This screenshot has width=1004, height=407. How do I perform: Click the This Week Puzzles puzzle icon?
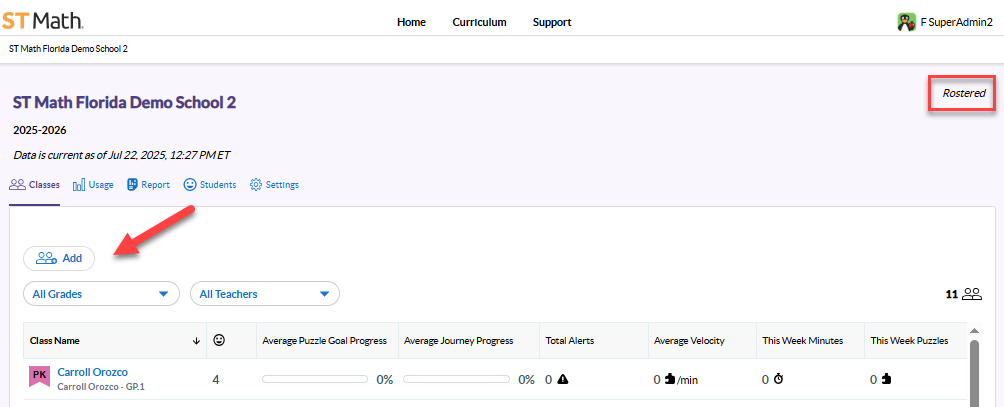click(886, 379)
